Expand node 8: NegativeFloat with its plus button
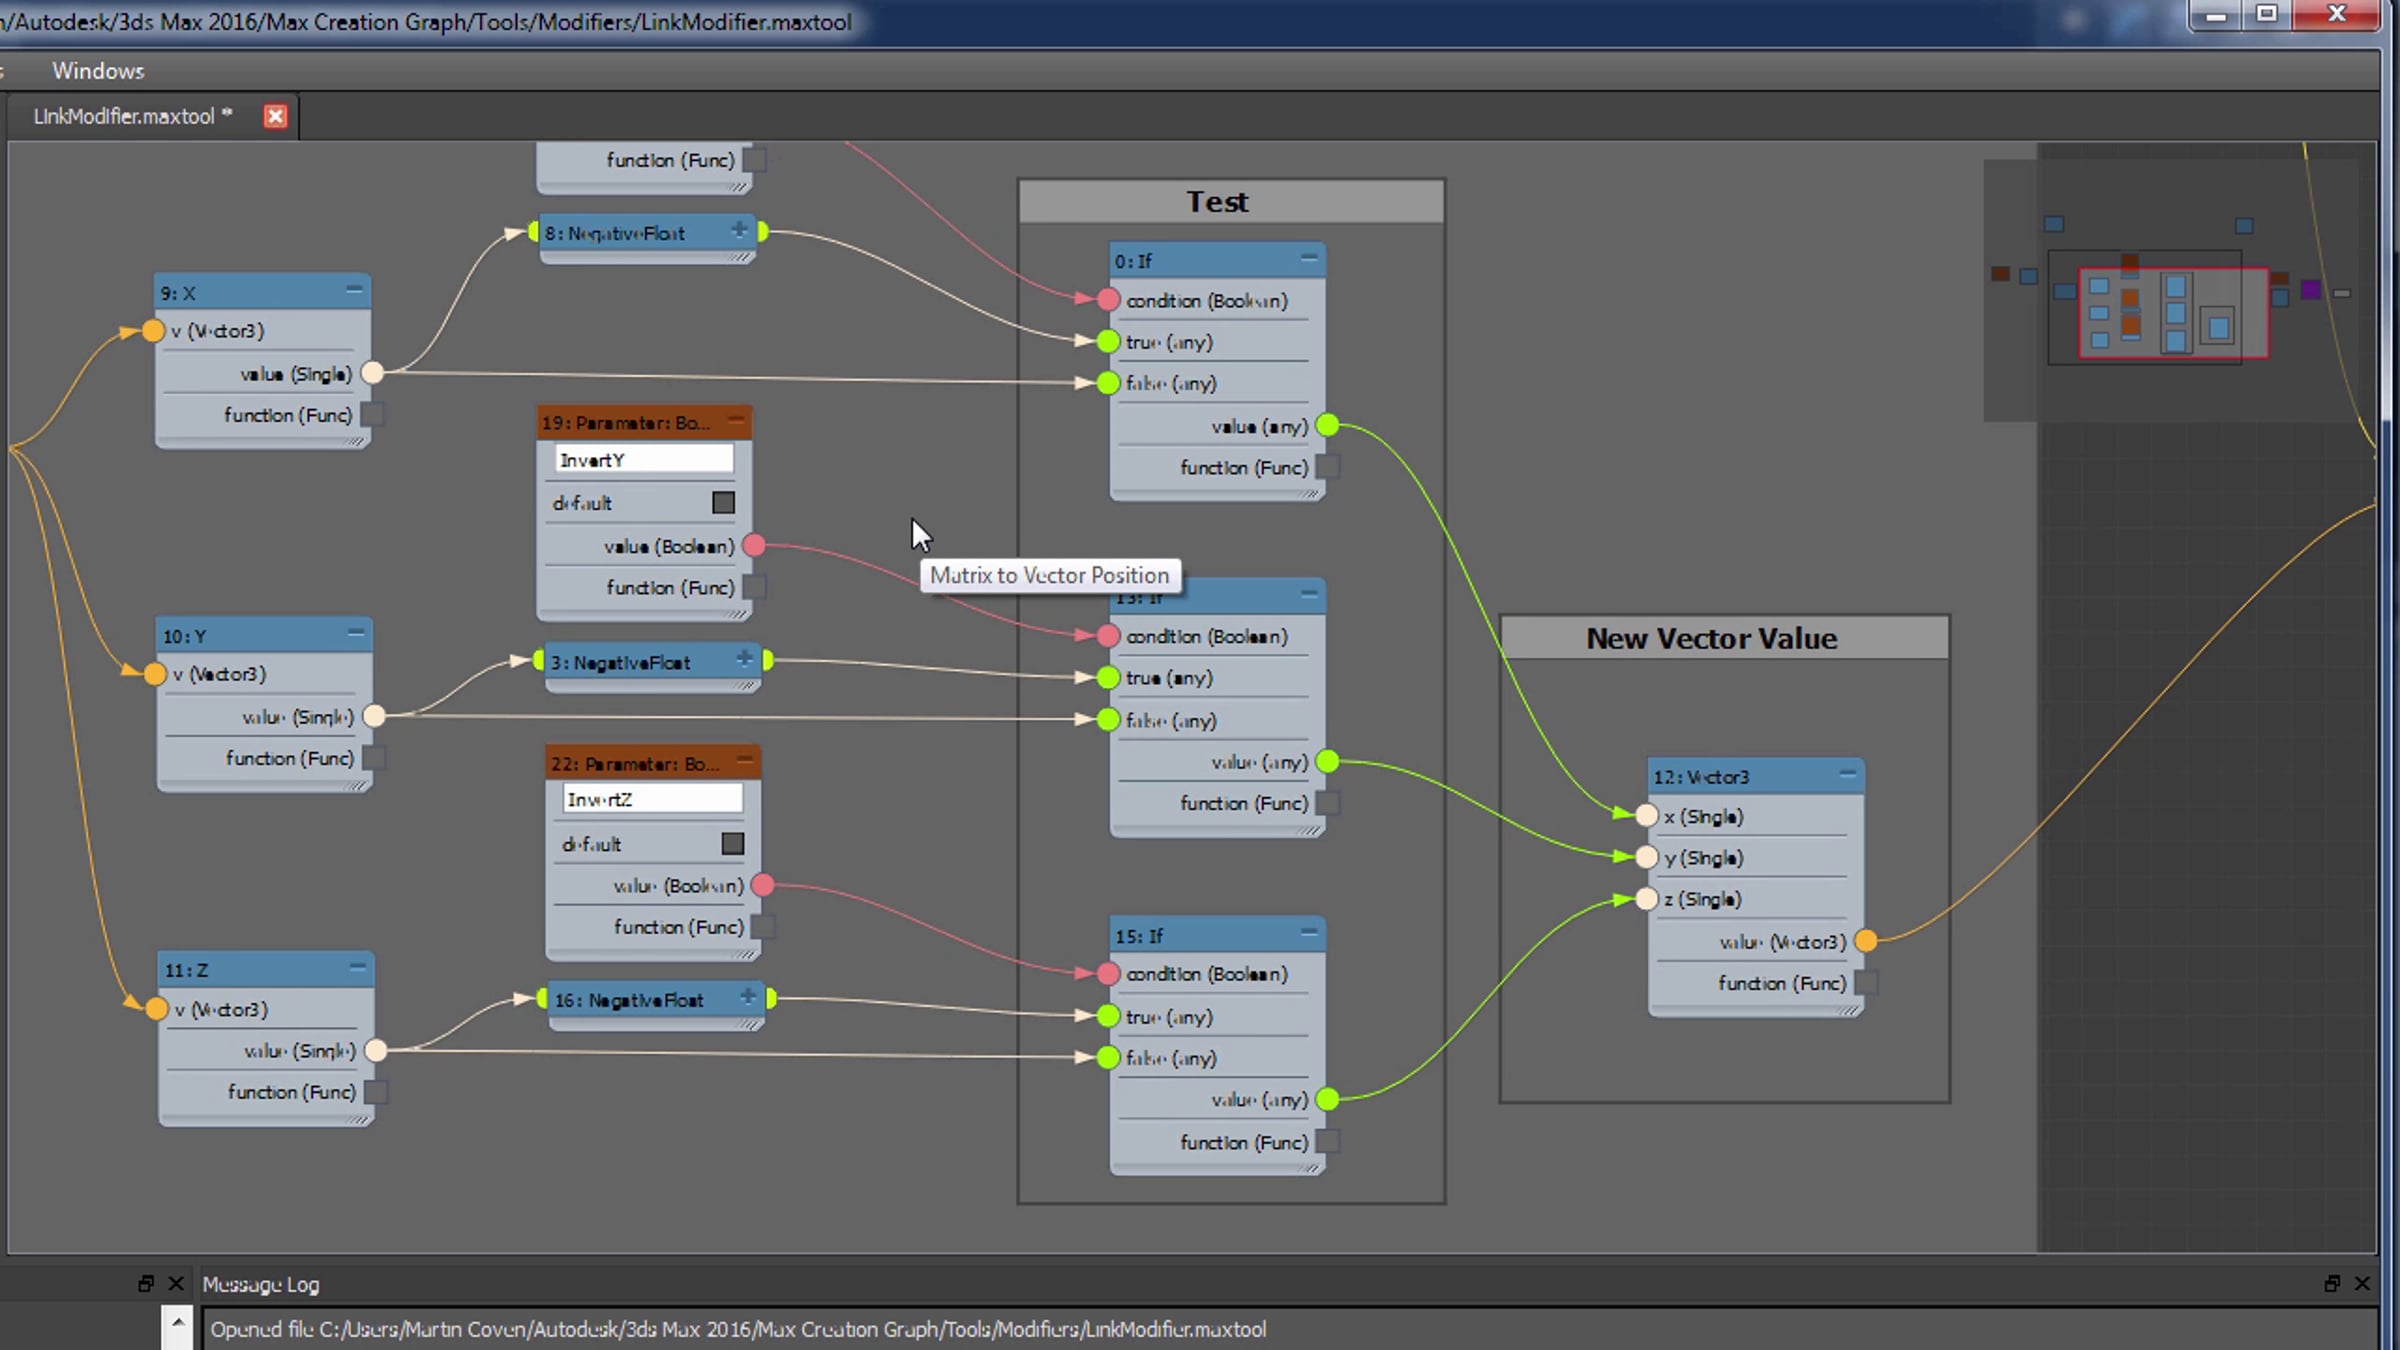This screenshot has width=2400, height=1350. [x=740, y=230]
